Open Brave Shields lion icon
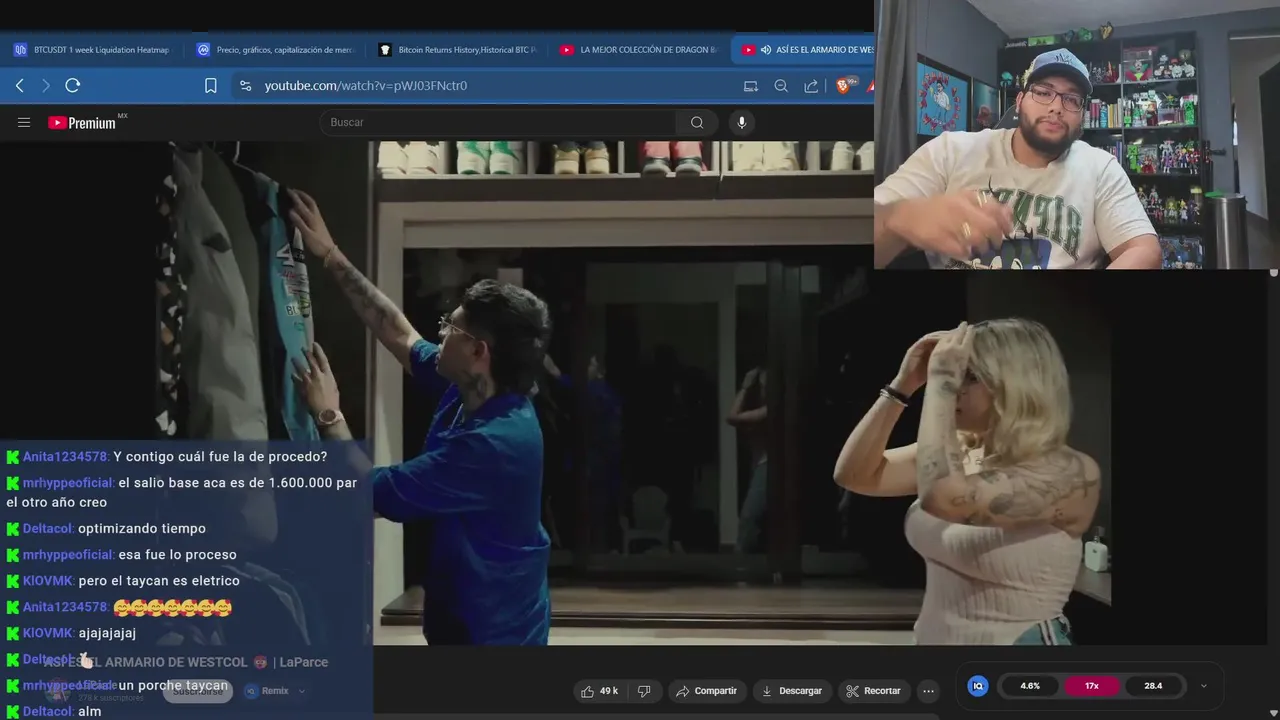 click(843, 86)
